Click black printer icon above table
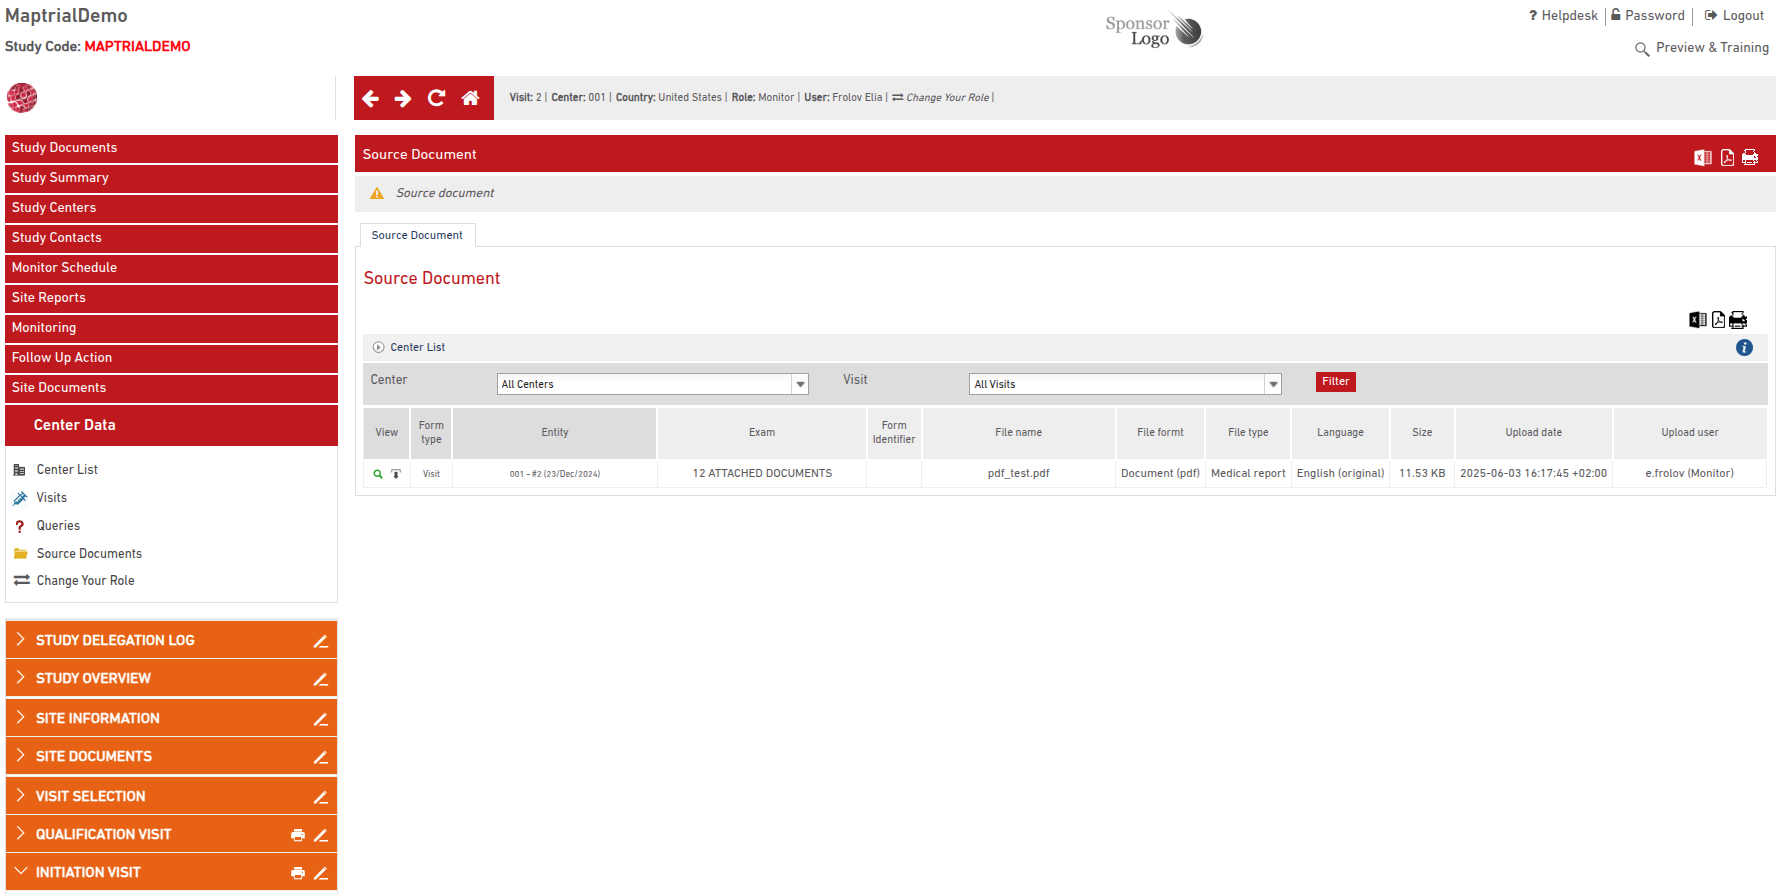Viewport: 1779px width, 895px height. click(x=1738, y=320)
